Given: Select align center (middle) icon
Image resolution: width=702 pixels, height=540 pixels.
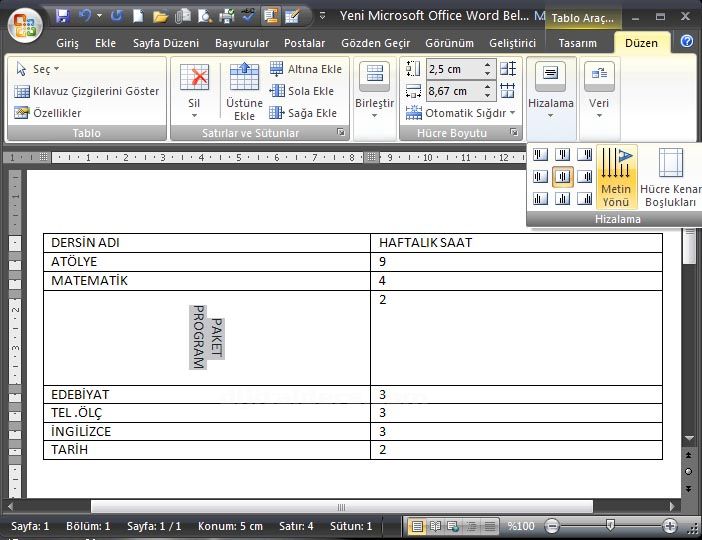Looking at the screenshot, I should pyautogui.click(x=562, y=176).
